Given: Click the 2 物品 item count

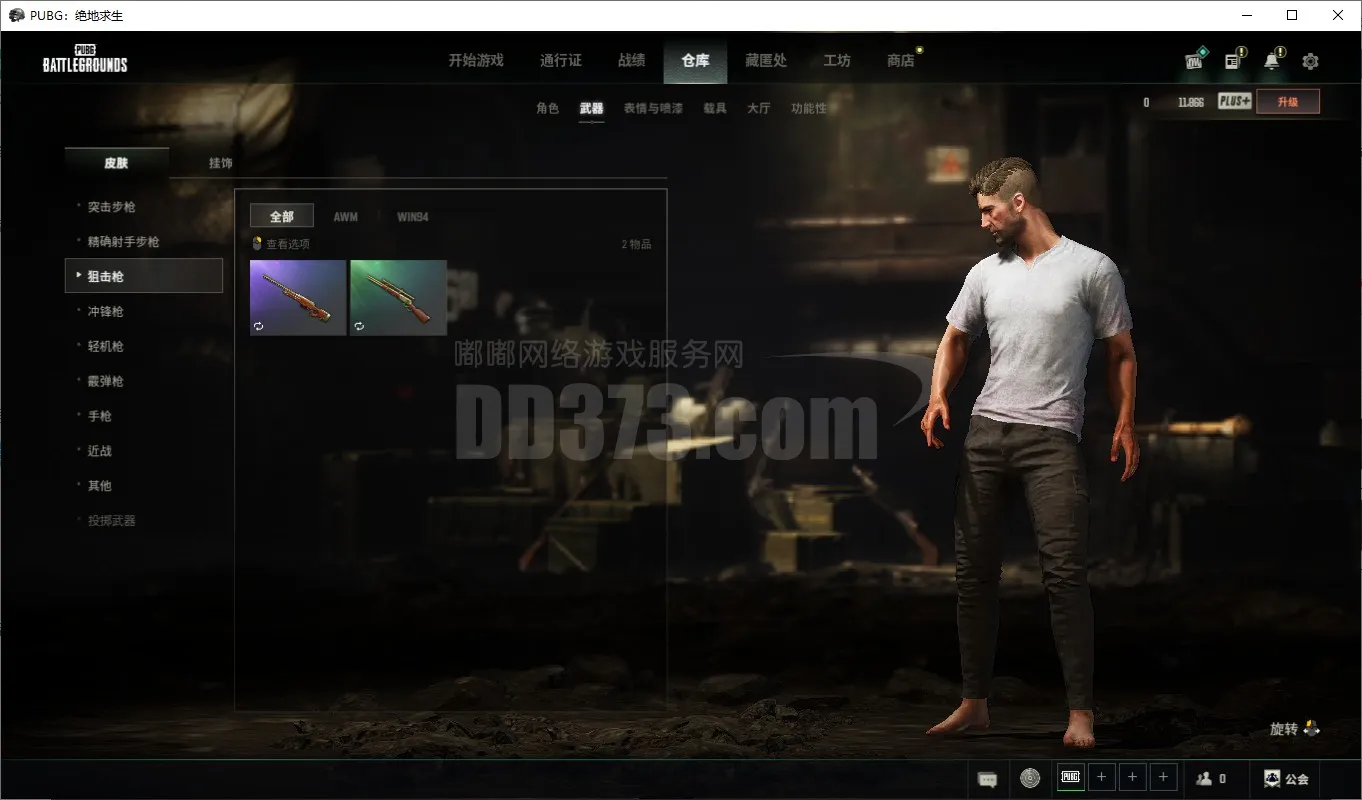Looking at the screenshot, I should pos(636,244).
